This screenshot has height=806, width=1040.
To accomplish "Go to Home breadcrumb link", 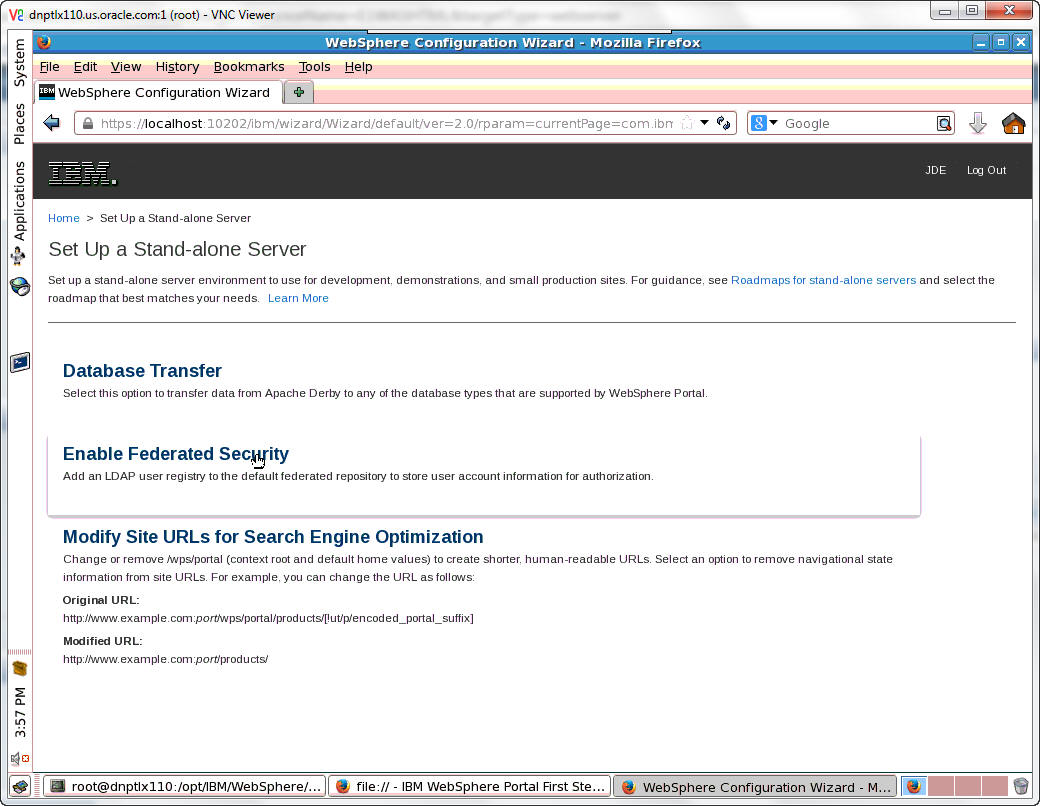I will click(64, 218).
